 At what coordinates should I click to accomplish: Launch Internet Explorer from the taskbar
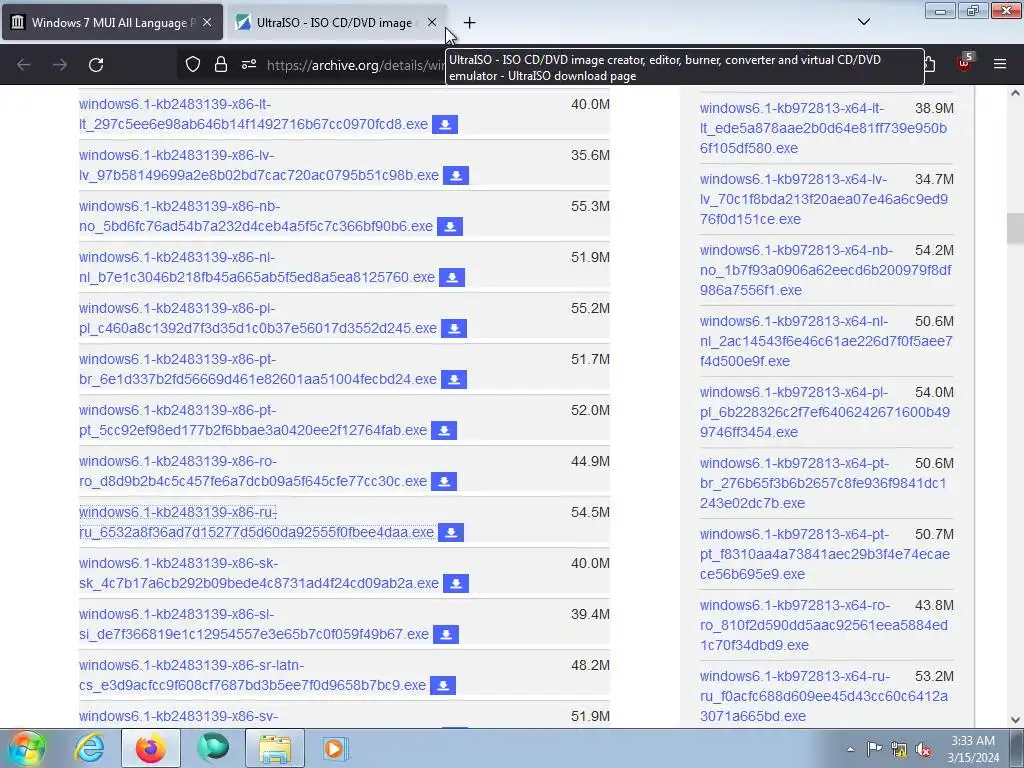tap(89, 748)
